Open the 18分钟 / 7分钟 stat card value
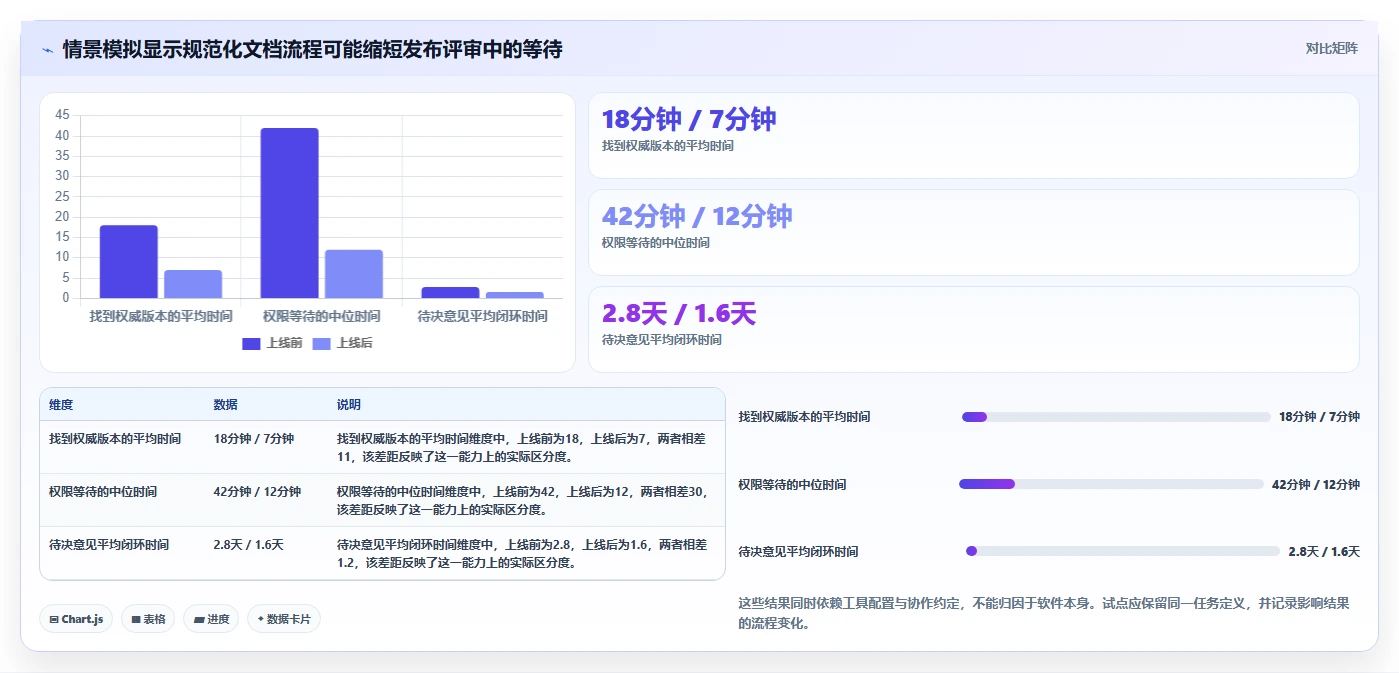 tap(688, 119)
